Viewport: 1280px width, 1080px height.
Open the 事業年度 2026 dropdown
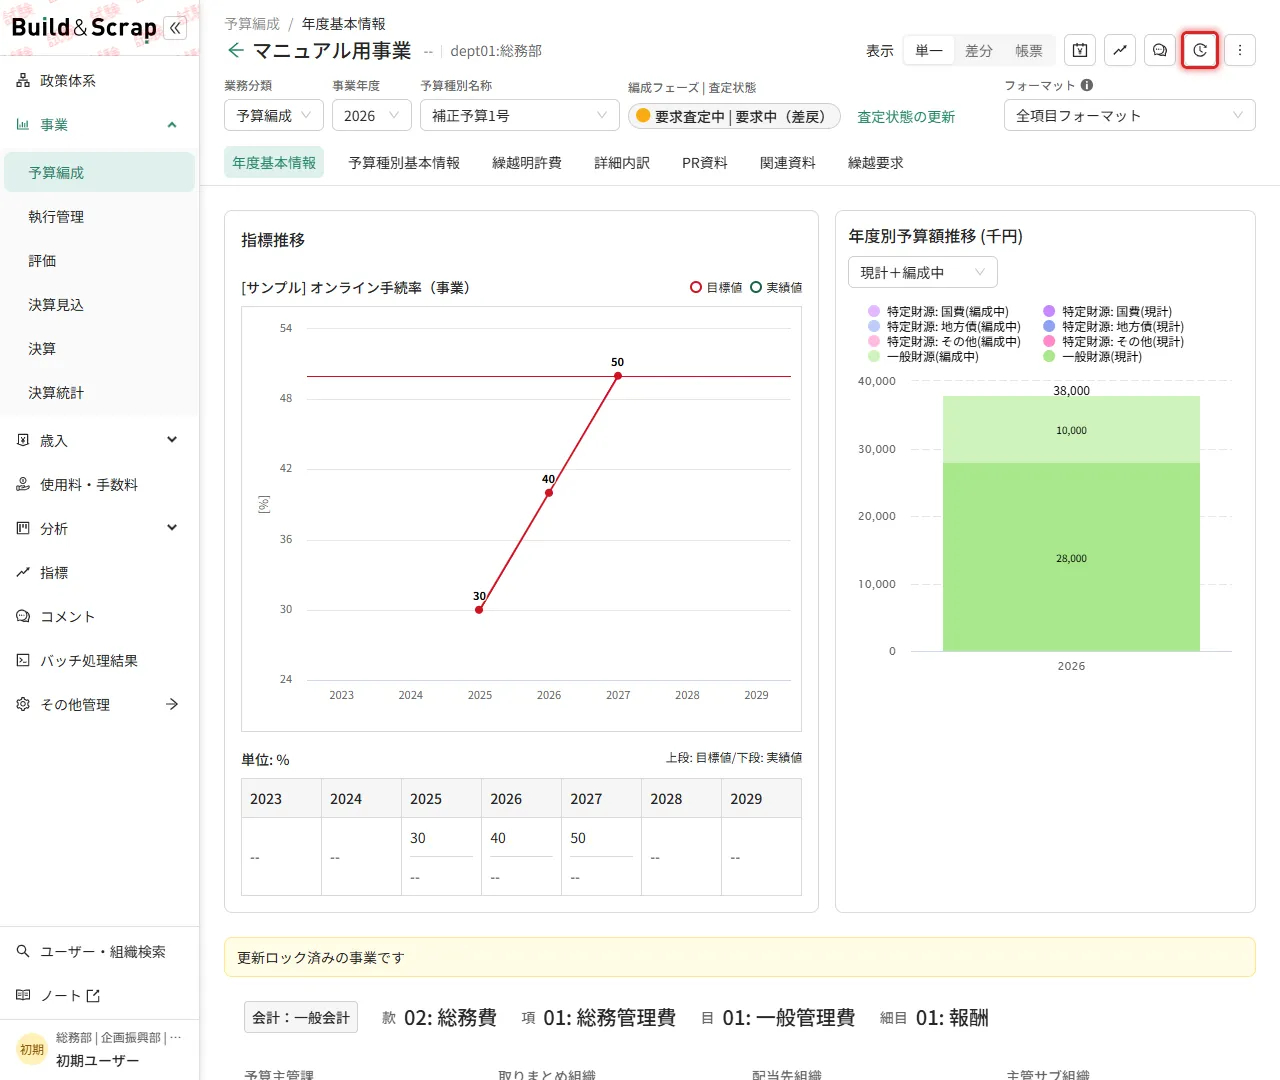(372, 115)
